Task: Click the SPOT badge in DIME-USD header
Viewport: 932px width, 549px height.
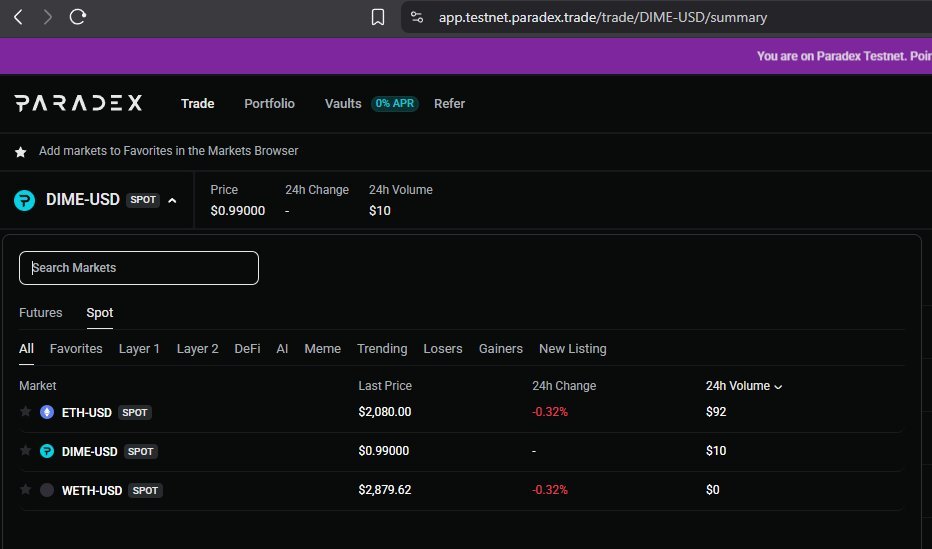Action: click(143, 200)
